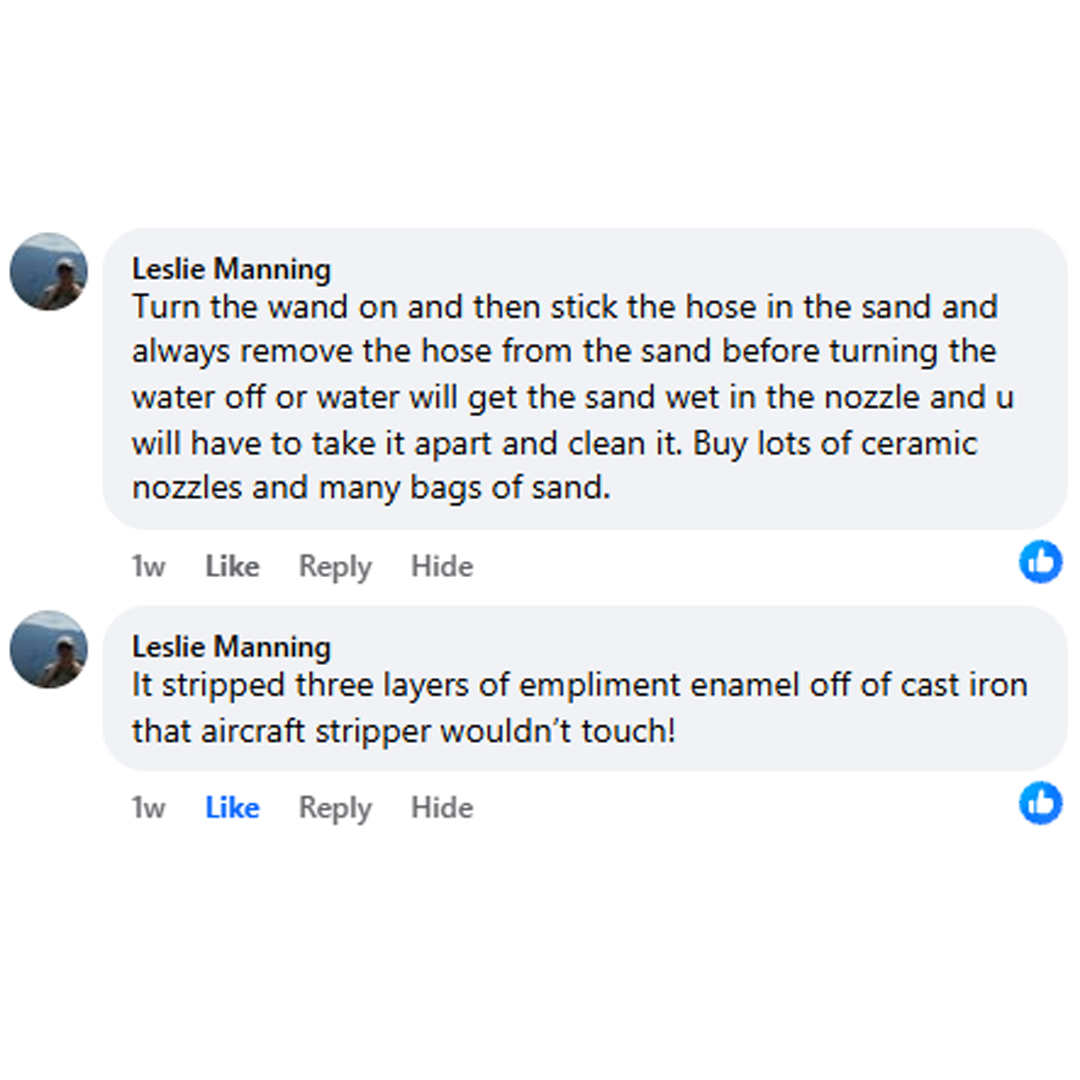Reply to the cast iron enamel comment
Screen dimensions: 1080x1080
pyautogui.click(x=335, y=808)
